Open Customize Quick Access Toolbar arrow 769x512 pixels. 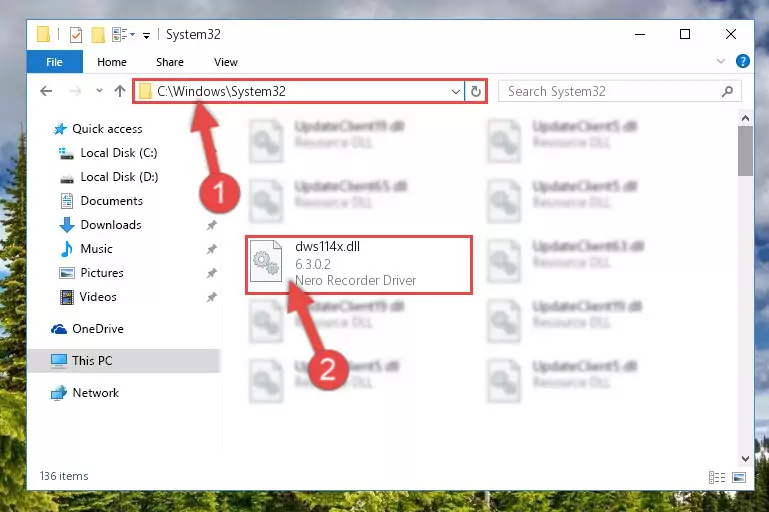146,35
